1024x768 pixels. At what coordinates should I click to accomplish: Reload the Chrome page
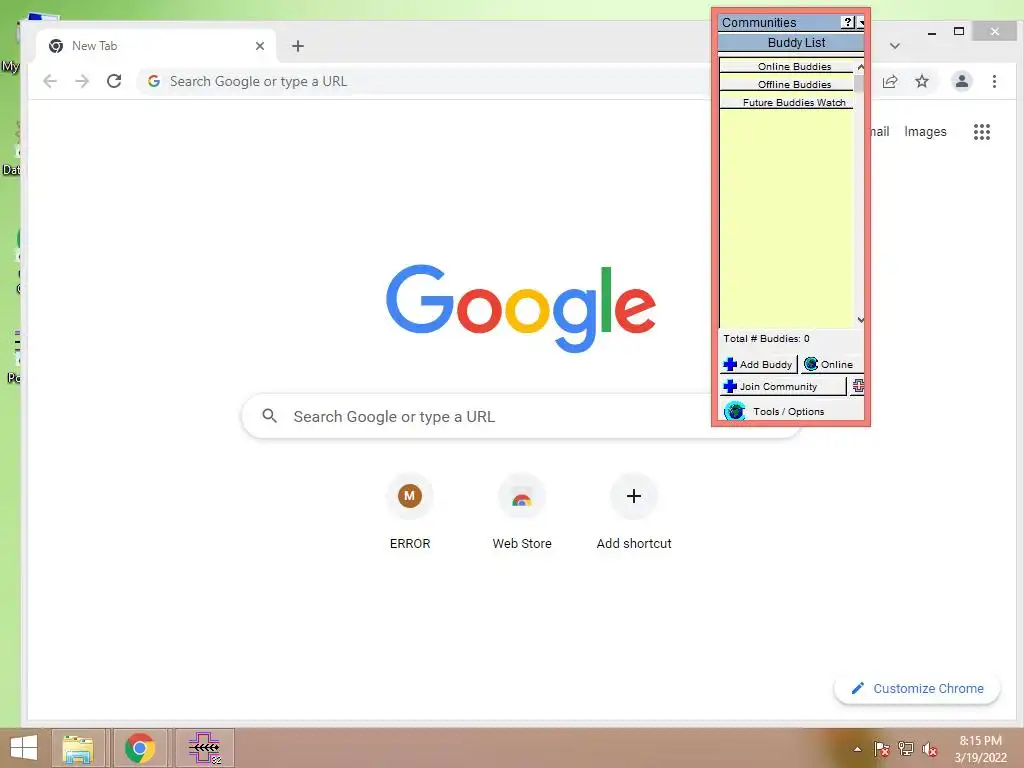[114, 81]
